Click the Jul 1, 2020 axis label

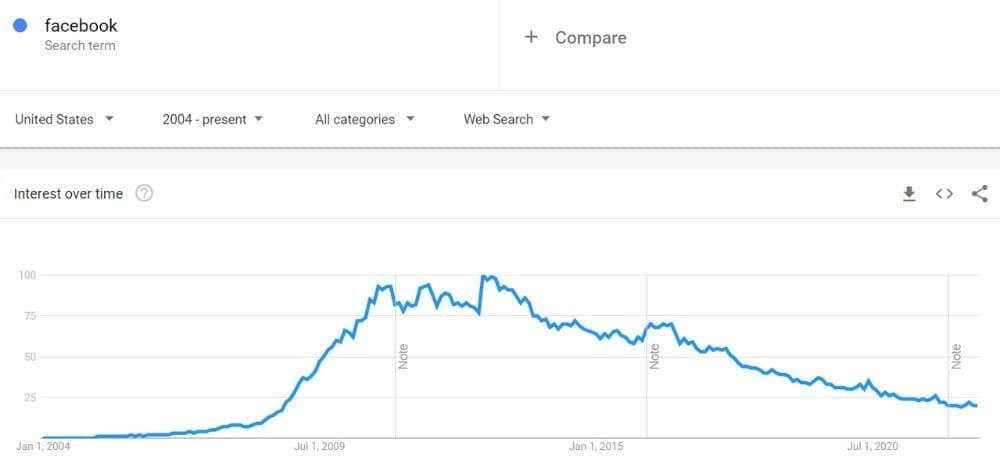click(872, 446)
